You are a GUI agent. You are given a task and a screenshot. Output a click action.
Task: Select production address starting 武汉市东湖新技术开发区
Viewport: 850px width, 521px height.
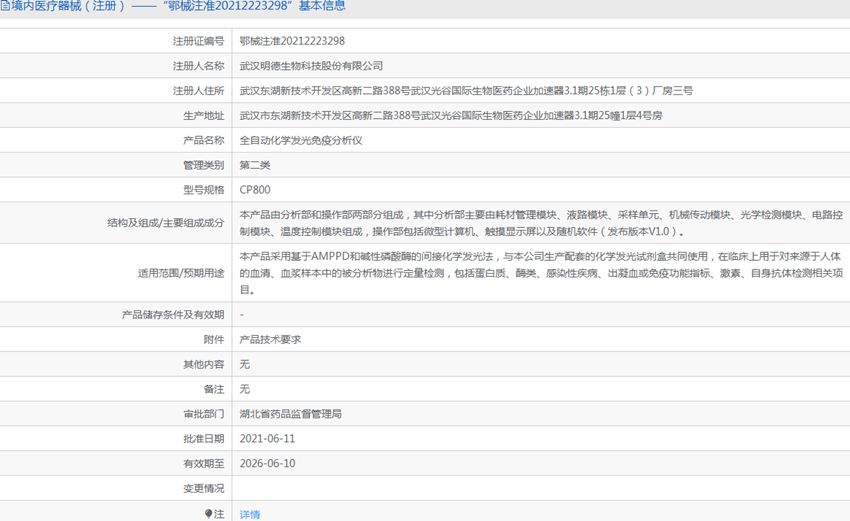[451, 116]
